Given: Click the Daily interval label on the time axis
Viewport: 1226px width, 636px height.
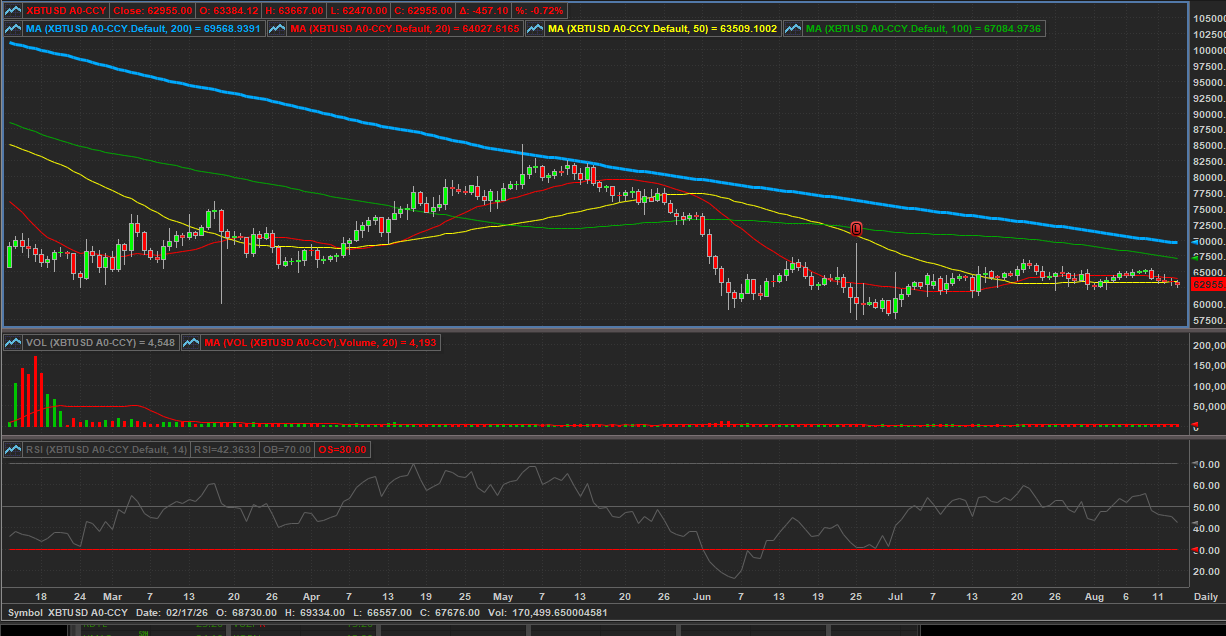Looking at the screenshot, I should point(1206,597).
